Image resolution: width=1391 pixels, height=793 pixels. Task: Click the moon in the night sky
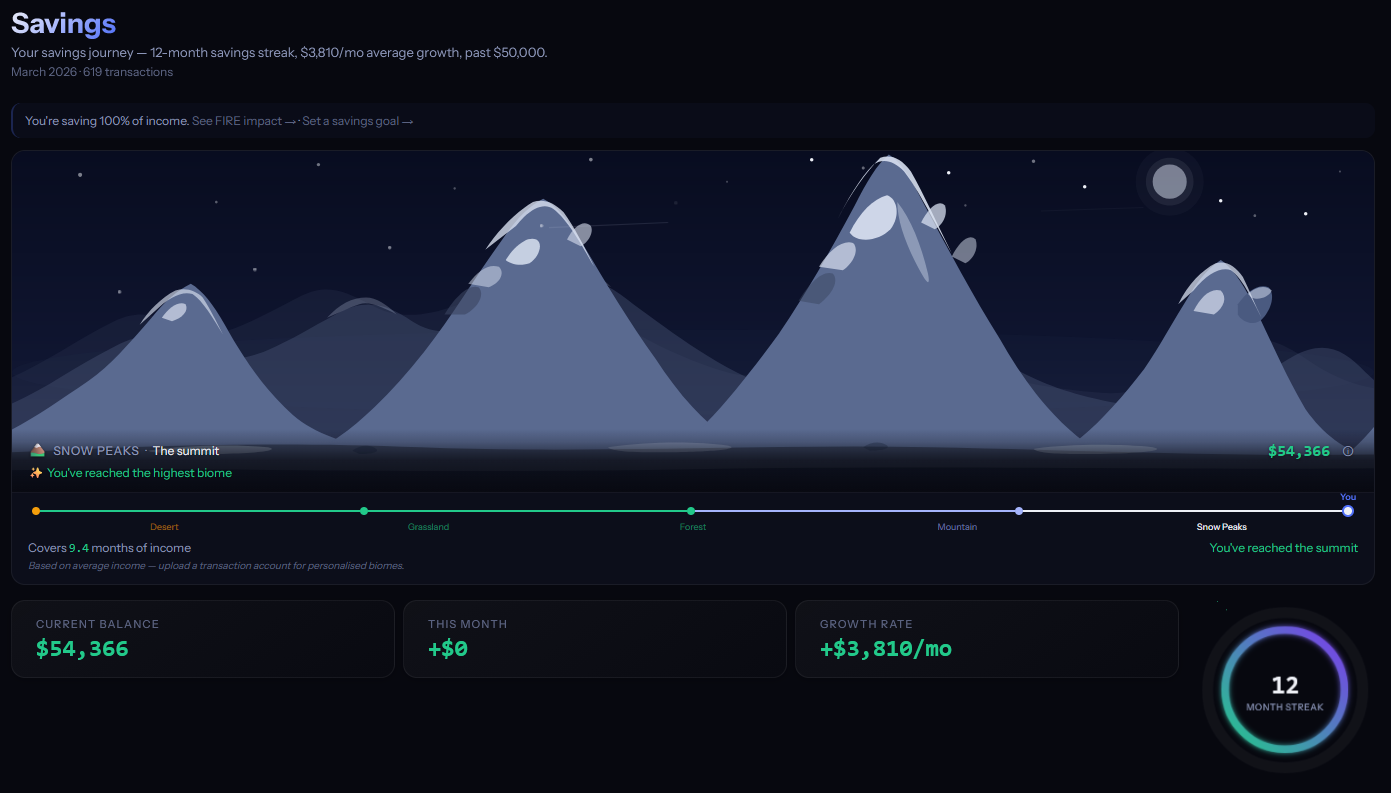1169,182
